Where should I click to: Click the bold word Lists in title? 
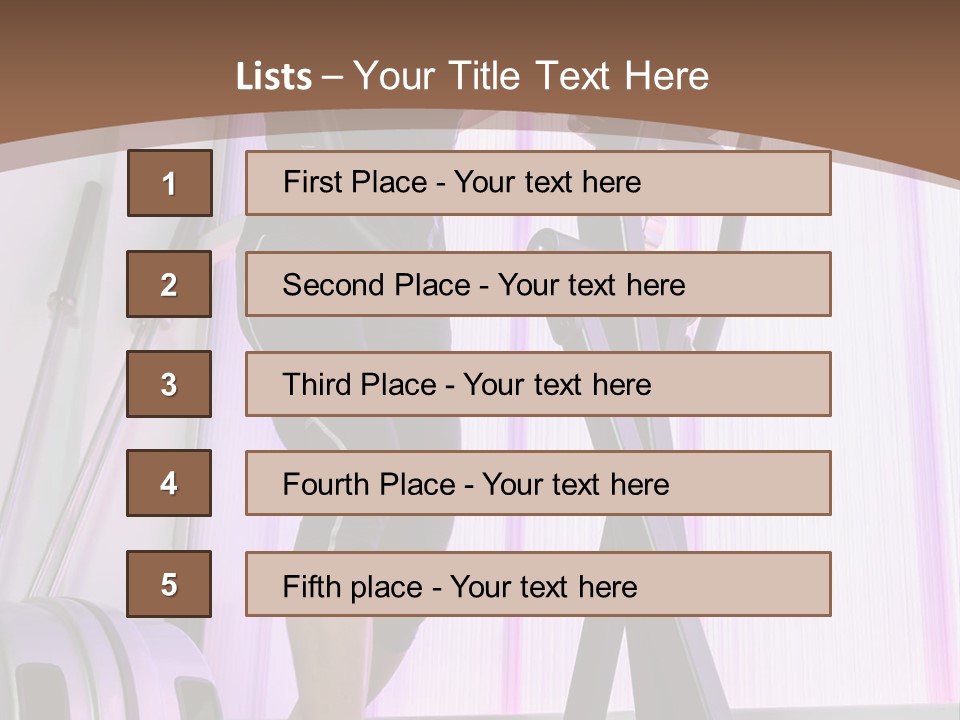coord(274,77)
